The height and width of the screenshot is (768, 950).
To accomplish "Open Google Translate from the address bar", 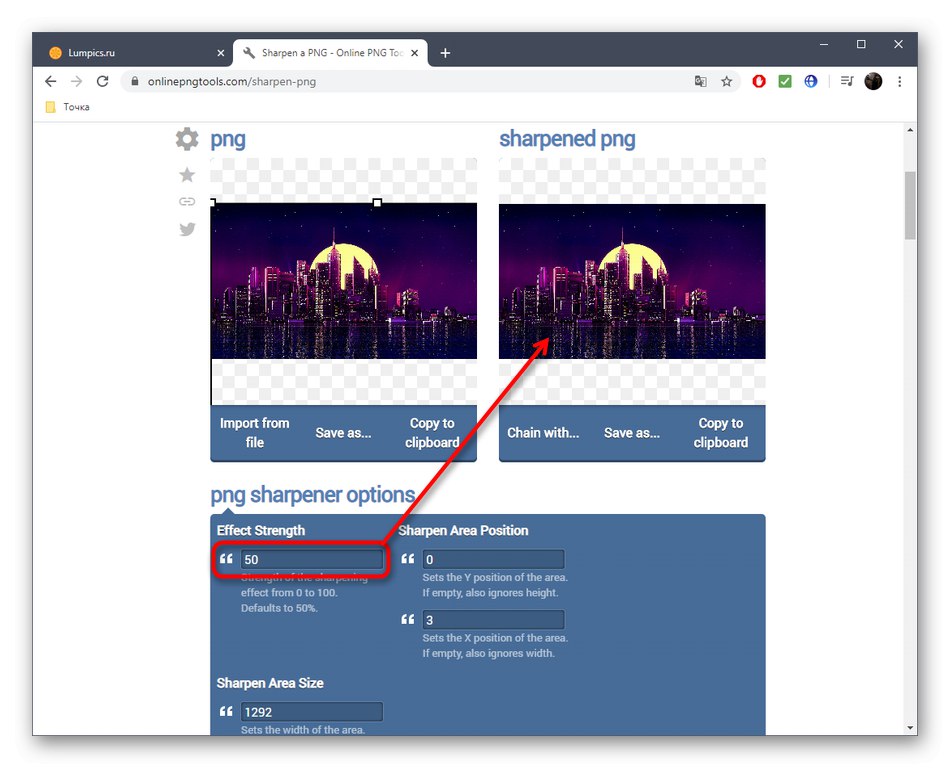I will click(700, 81).
